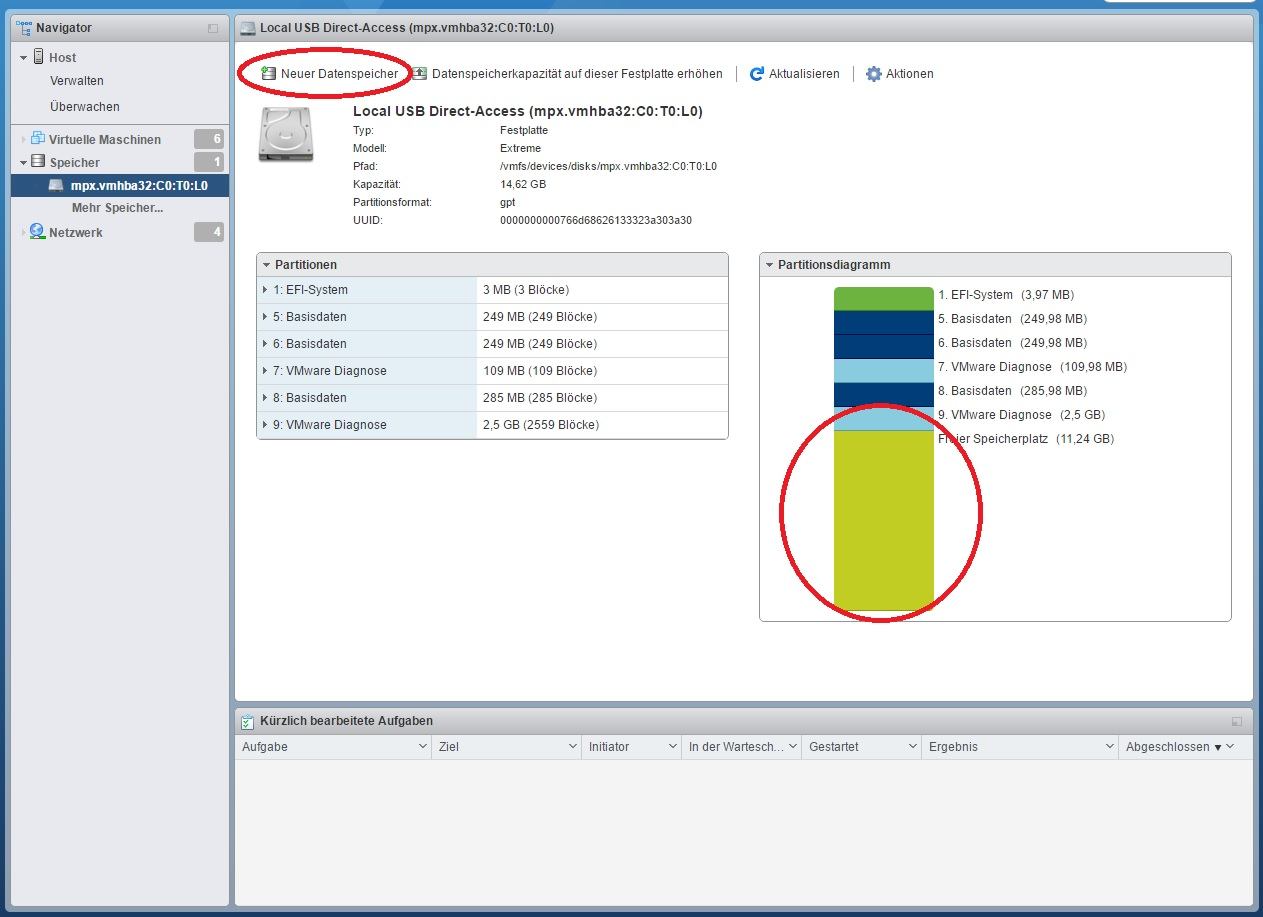Minimize the Navigator panel
The width and height of the screenshot is (1263, 917).
click(x=213, y=29)
